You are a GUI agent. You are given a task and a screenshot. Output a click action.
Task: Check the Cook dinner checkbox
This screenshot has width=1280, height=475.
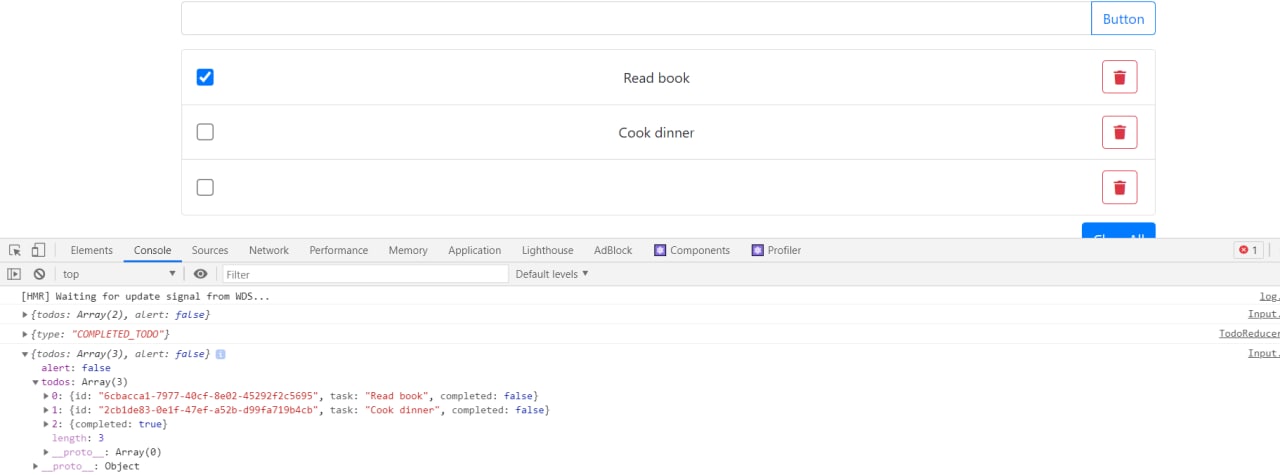(x=205, y=132)
